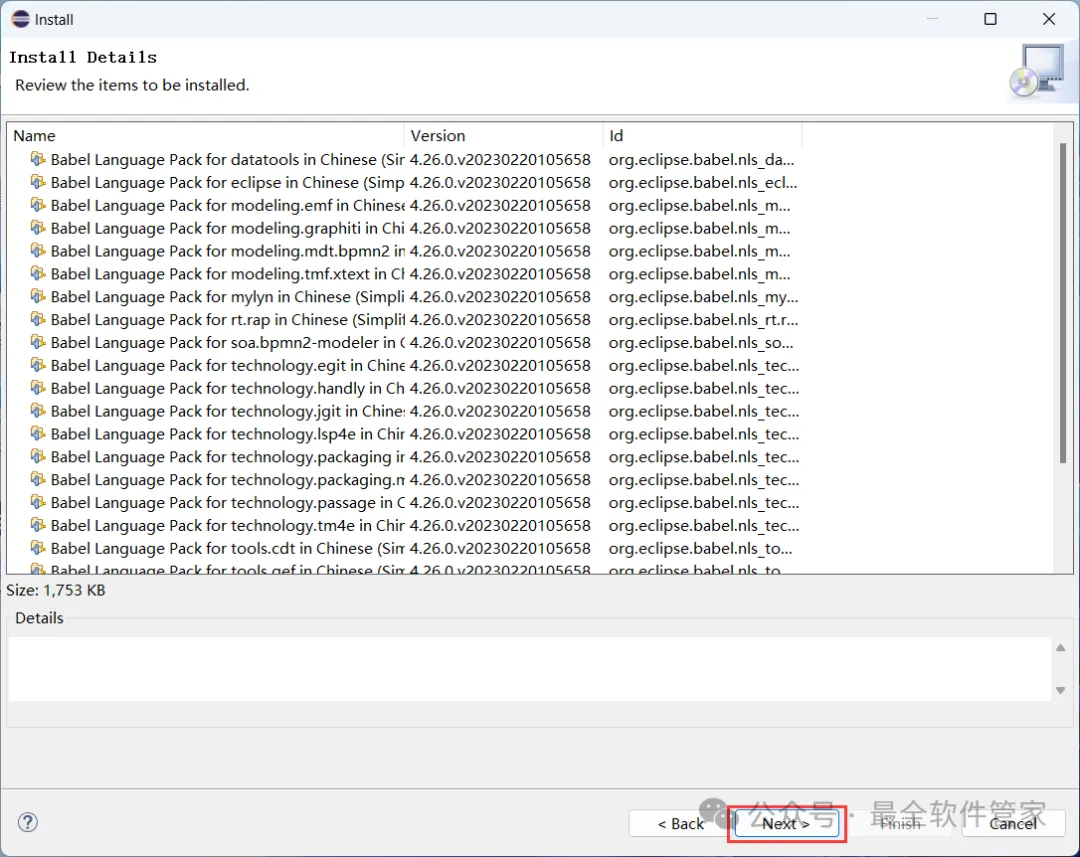Screen dimensions: 1080x857
Task: Click the install list vertical scrollbar
Action: point(1063,303)
